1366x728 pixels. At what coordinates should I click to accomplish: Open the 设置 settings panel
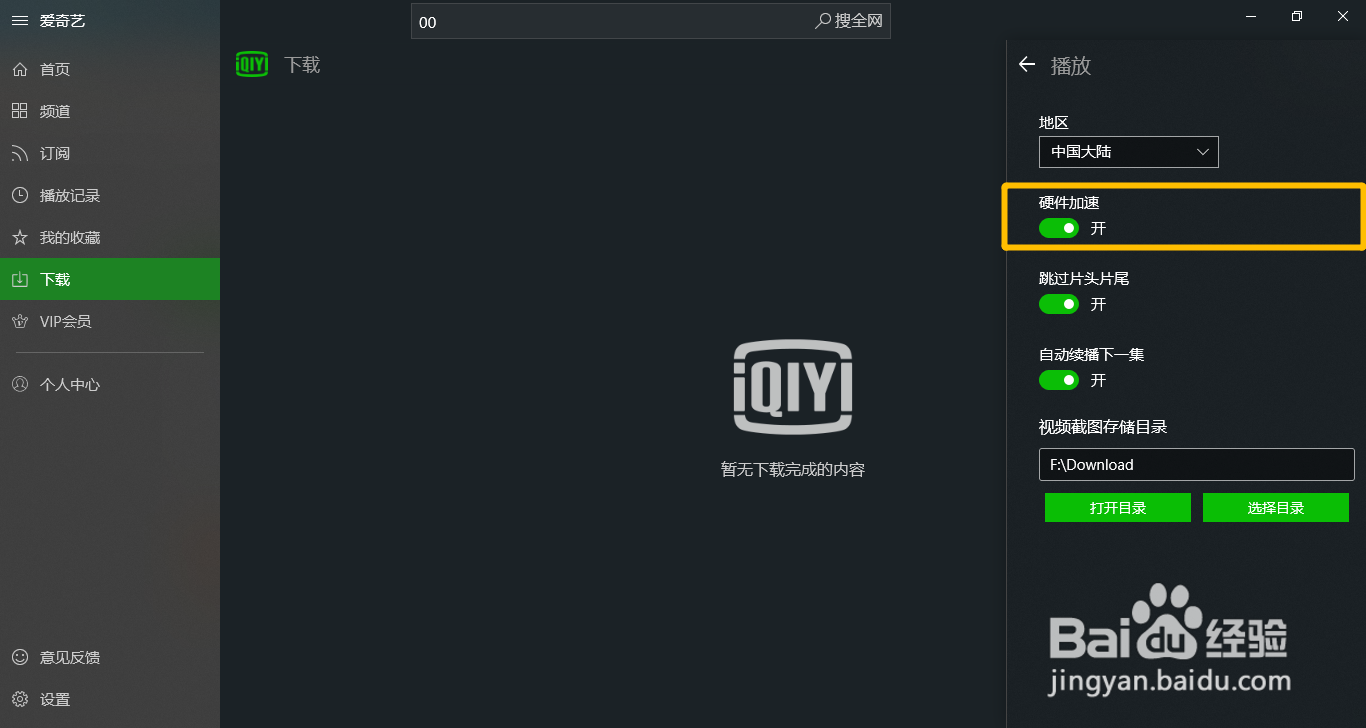55,699
